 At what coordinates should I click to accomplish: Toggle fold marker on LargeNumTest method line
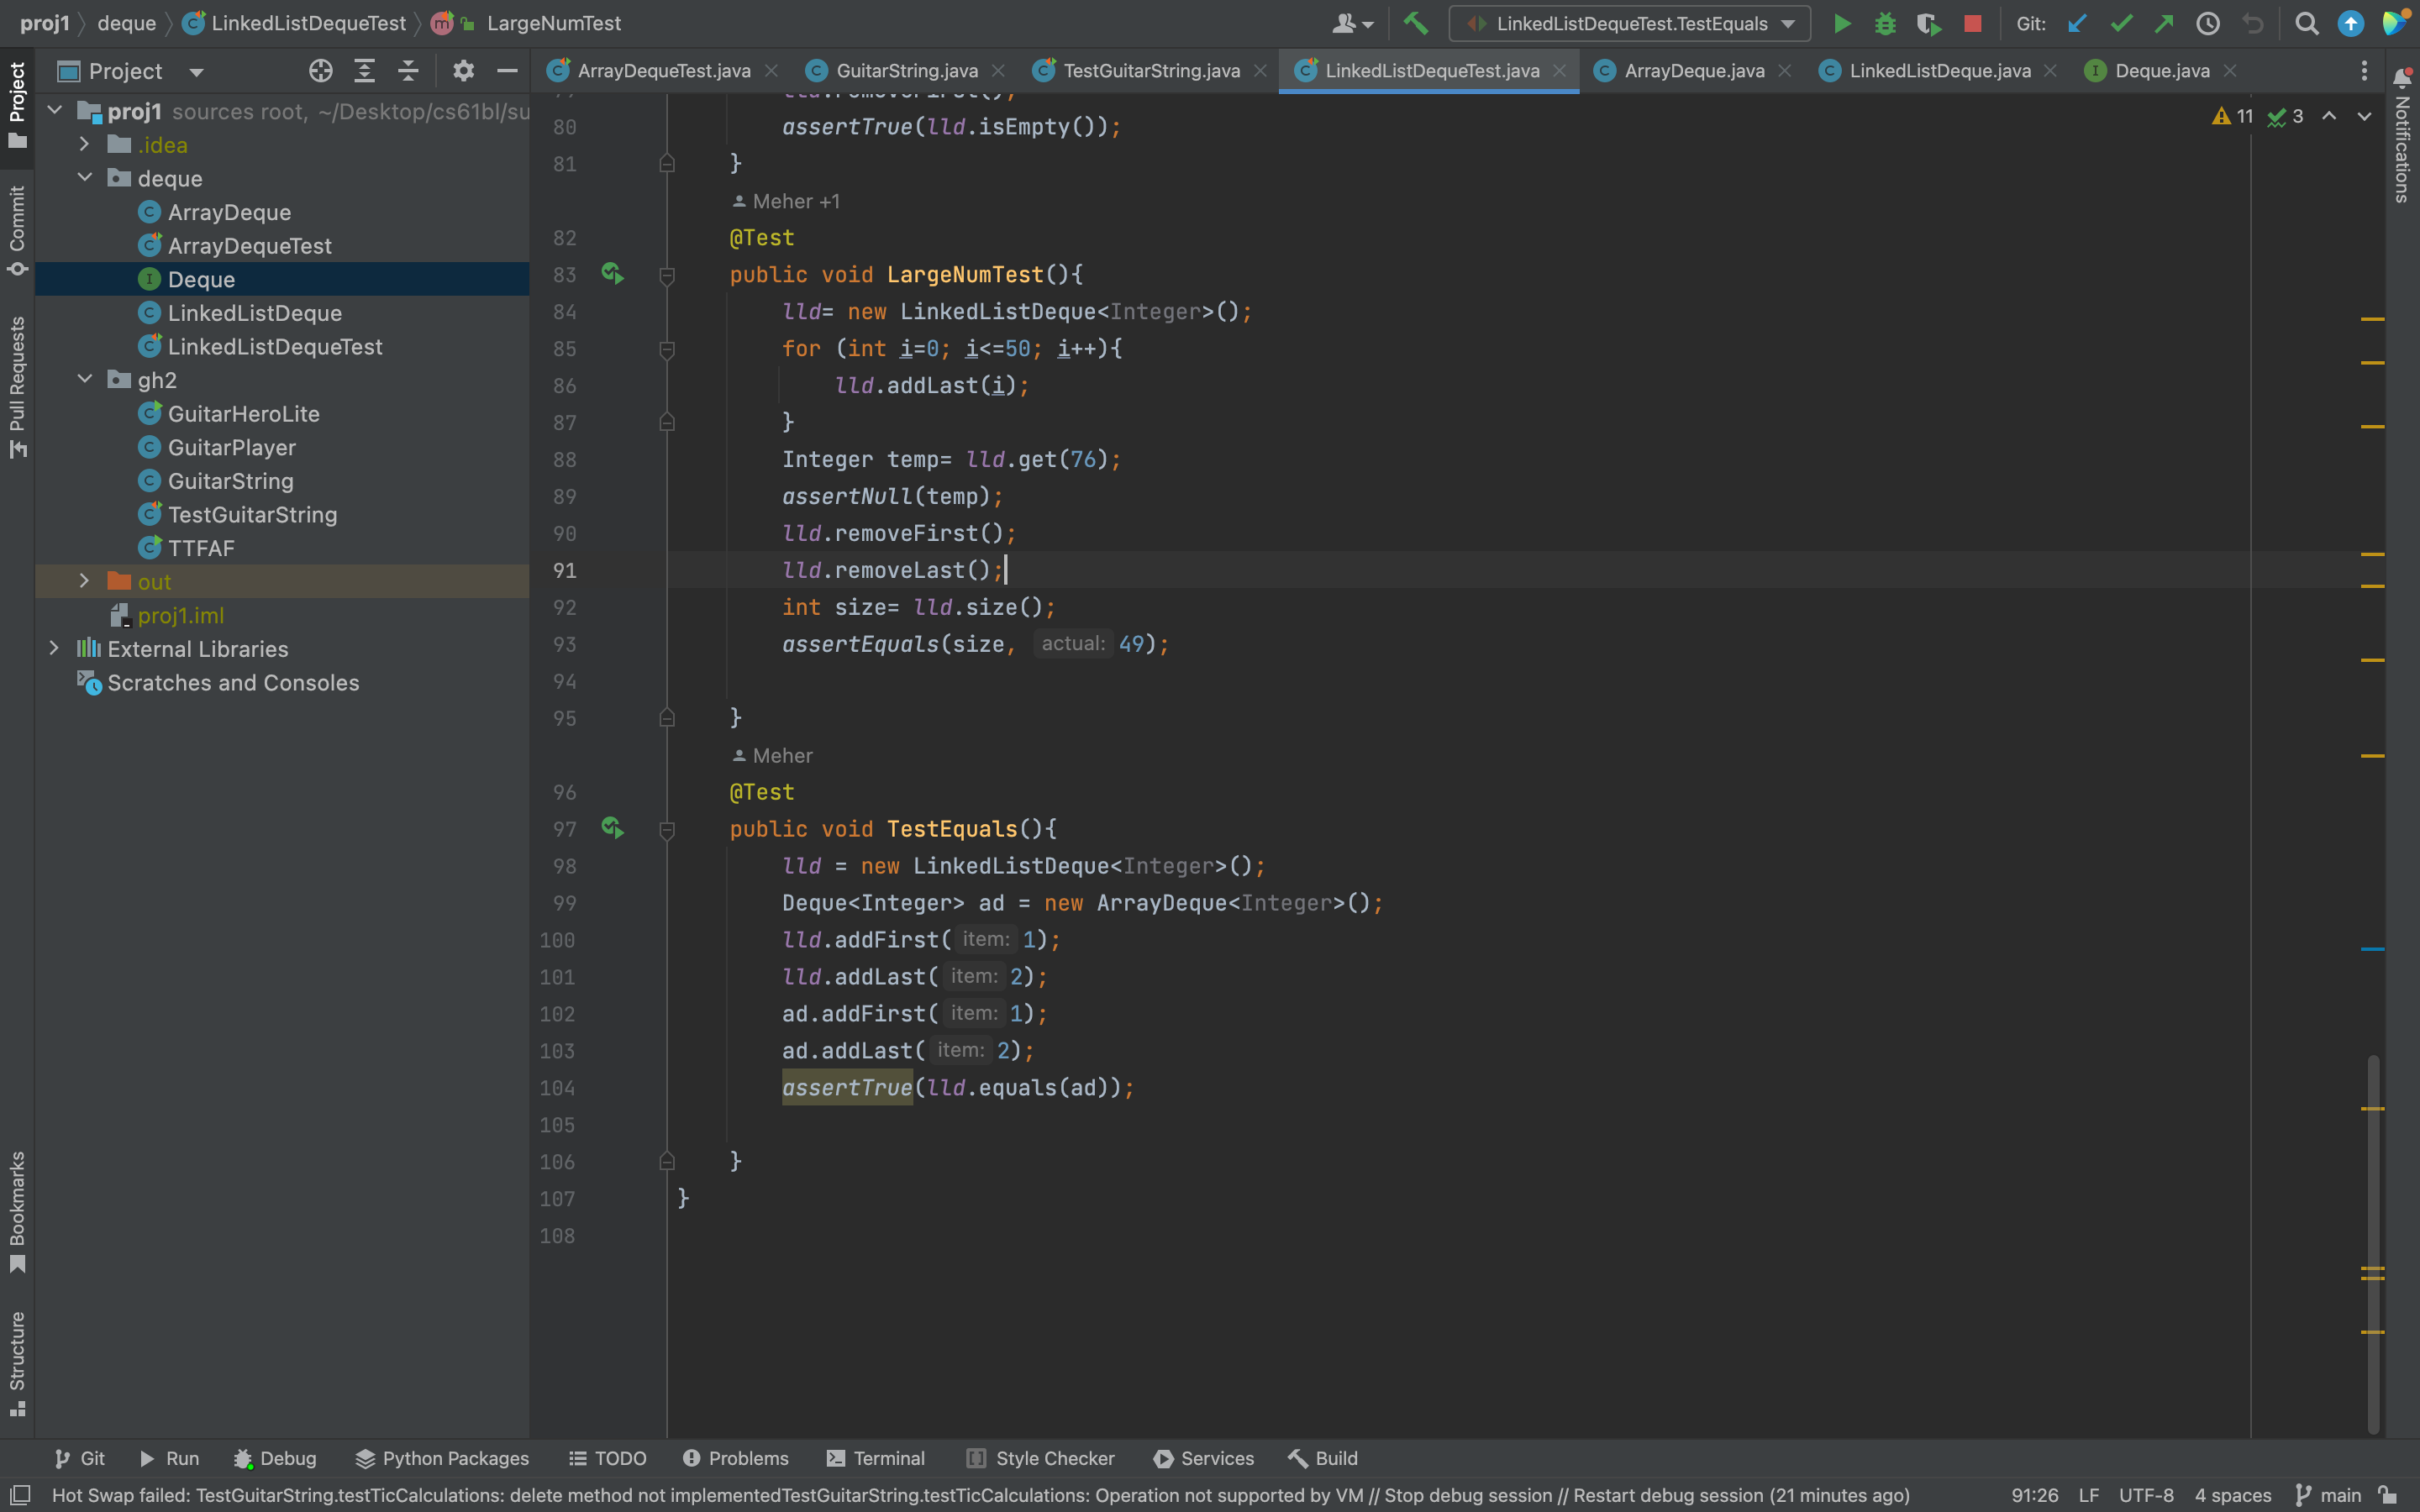tap(667, 275)
